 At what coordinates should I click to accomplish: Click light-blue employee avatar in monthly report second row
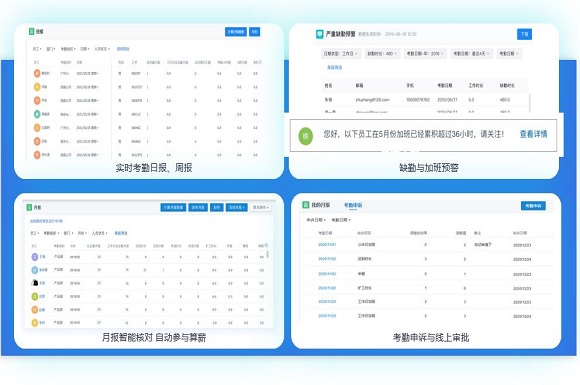click(x=35, y=270)
